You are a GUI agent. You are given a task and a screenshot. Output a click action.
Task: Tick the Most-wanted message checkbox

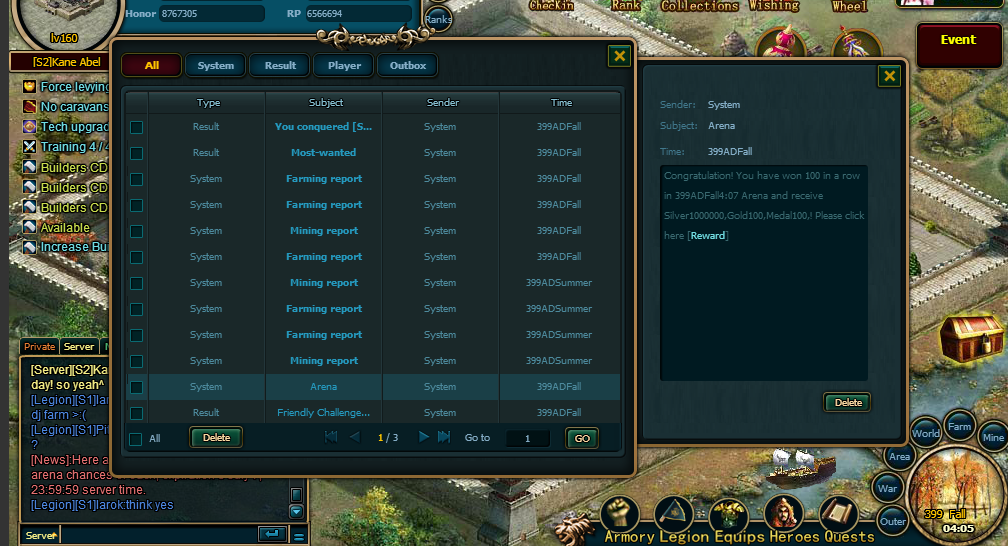click(x=136, y=153)
